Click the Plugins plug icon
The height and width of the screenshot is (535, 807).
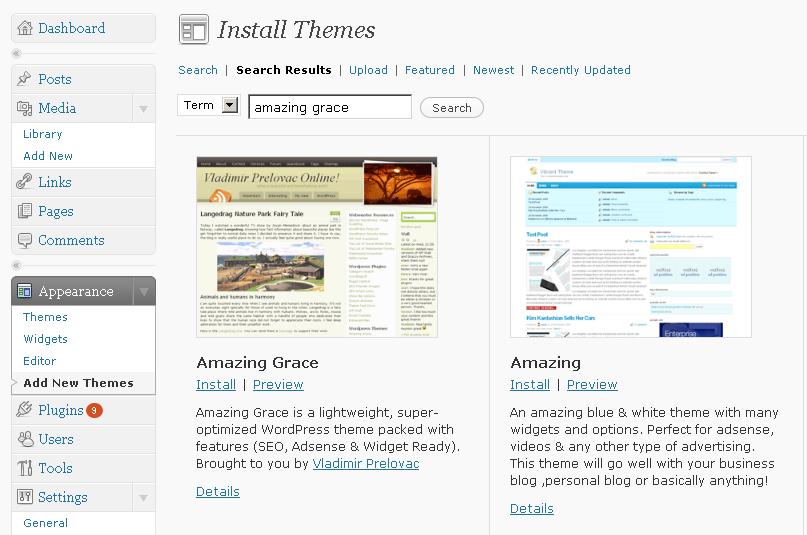pos(25,410)
